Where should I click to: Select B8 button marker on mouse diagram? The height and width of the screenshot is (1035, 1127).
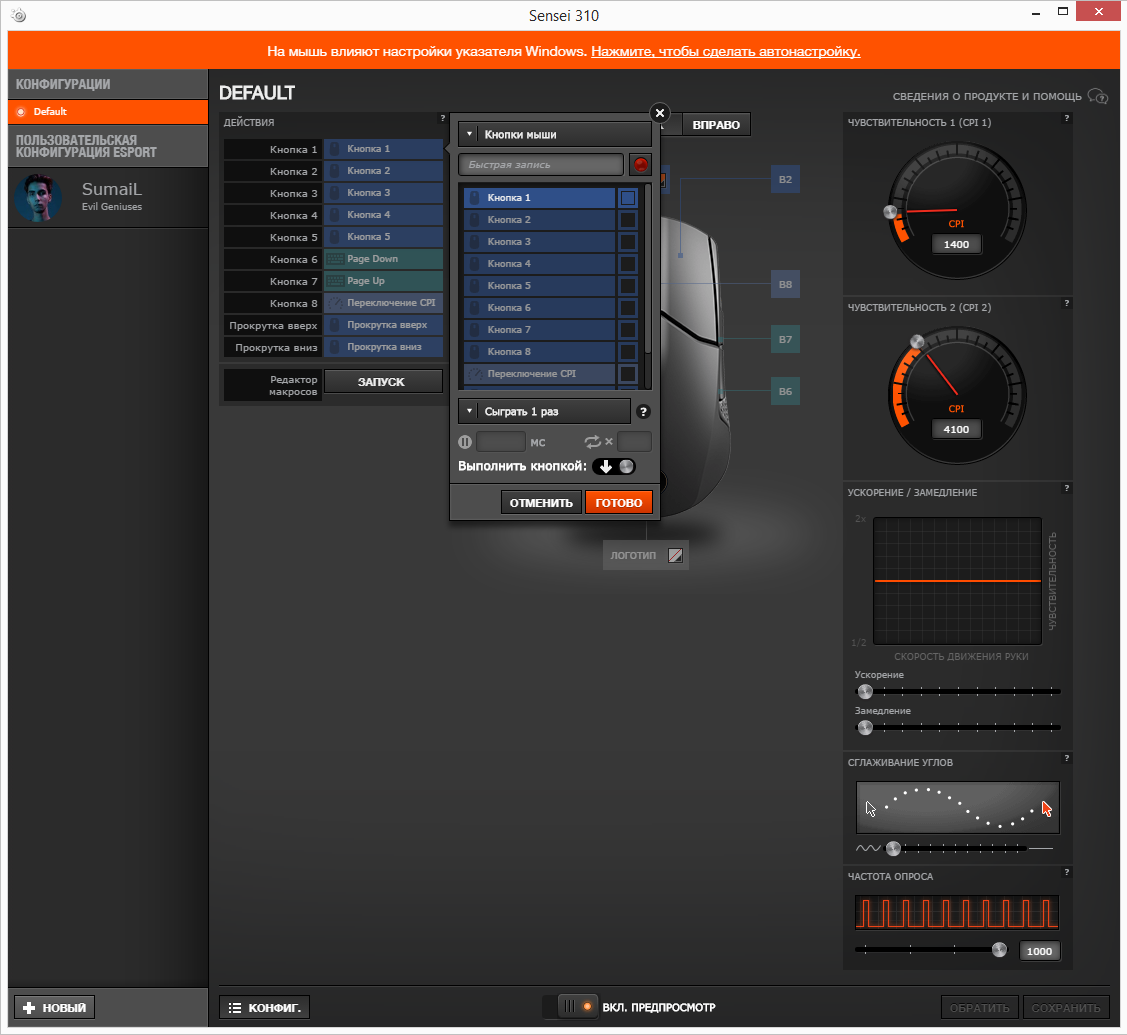[785, 285]
